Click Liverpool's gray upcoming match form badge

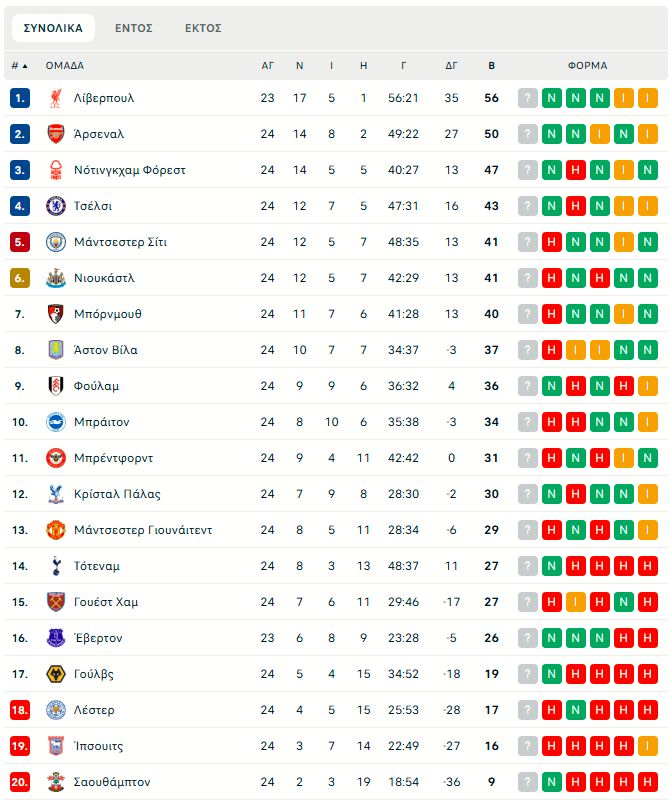(x=528, y=98)
